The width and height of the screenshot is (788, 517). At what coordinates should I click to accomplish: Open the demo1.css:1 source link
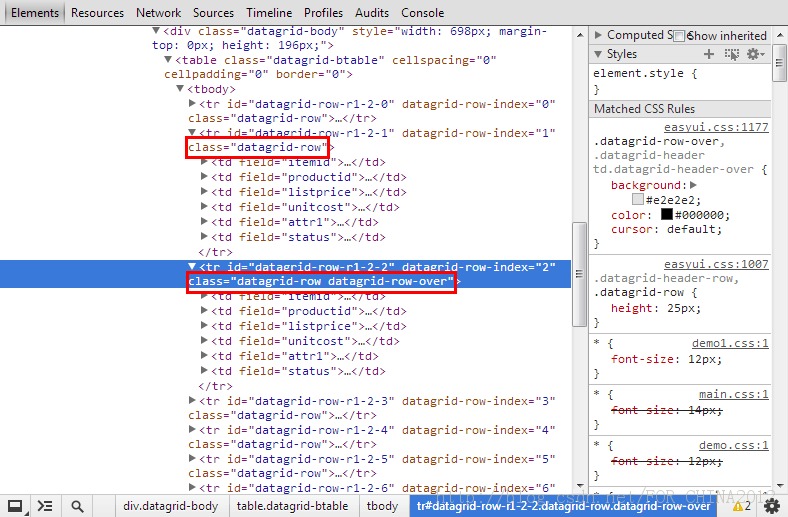point(730,343)
